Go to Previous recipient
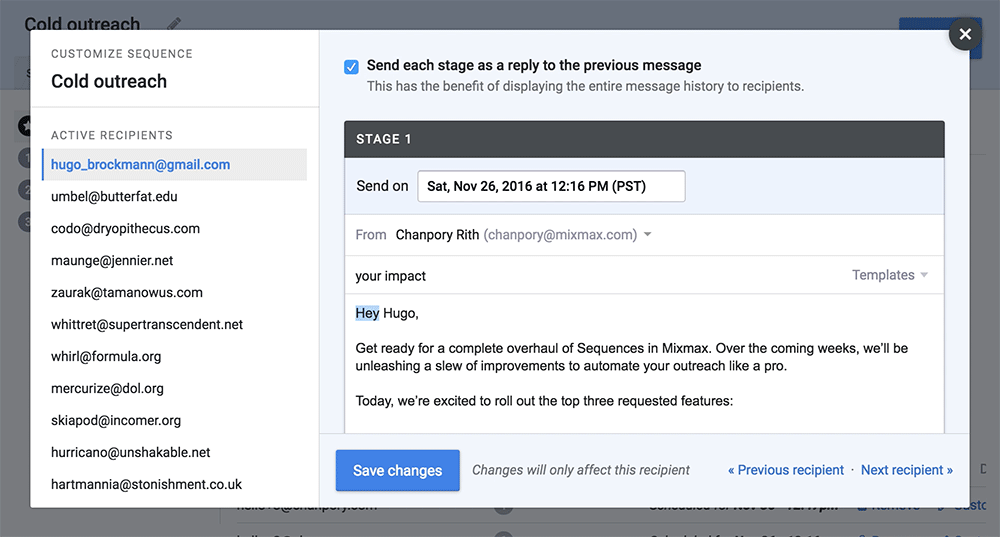 [786, 470]
